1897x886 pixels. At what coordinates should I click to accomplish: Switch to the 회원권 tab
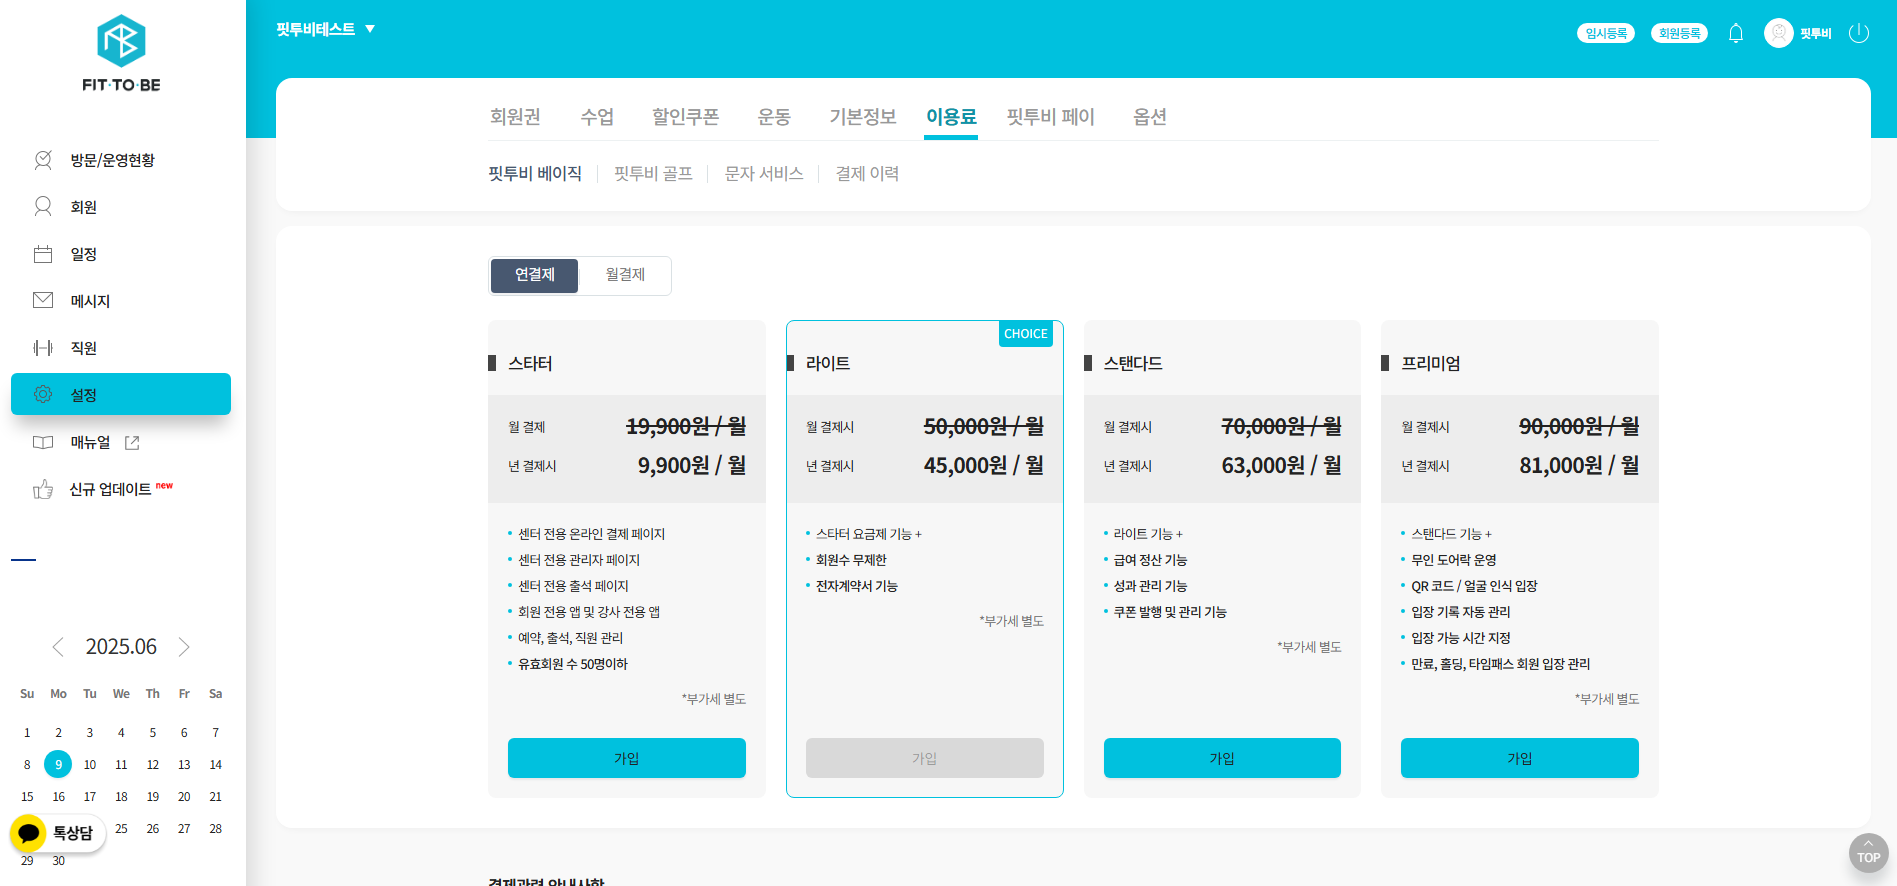(515, 117)
